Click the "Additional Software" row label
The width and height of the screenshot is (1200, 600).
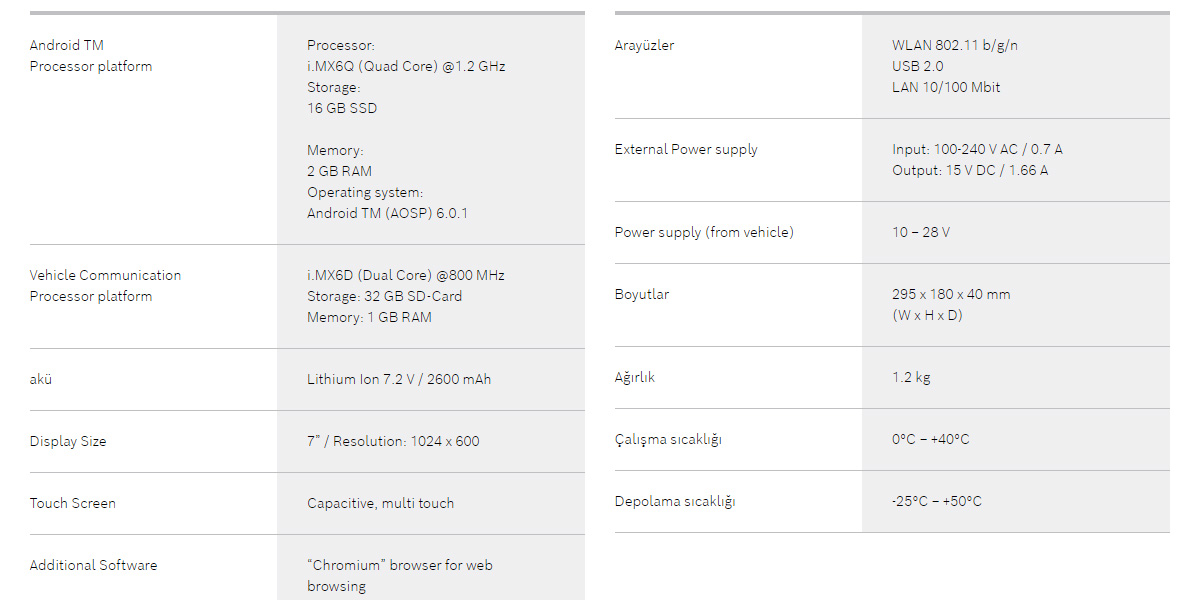(93, 565)
